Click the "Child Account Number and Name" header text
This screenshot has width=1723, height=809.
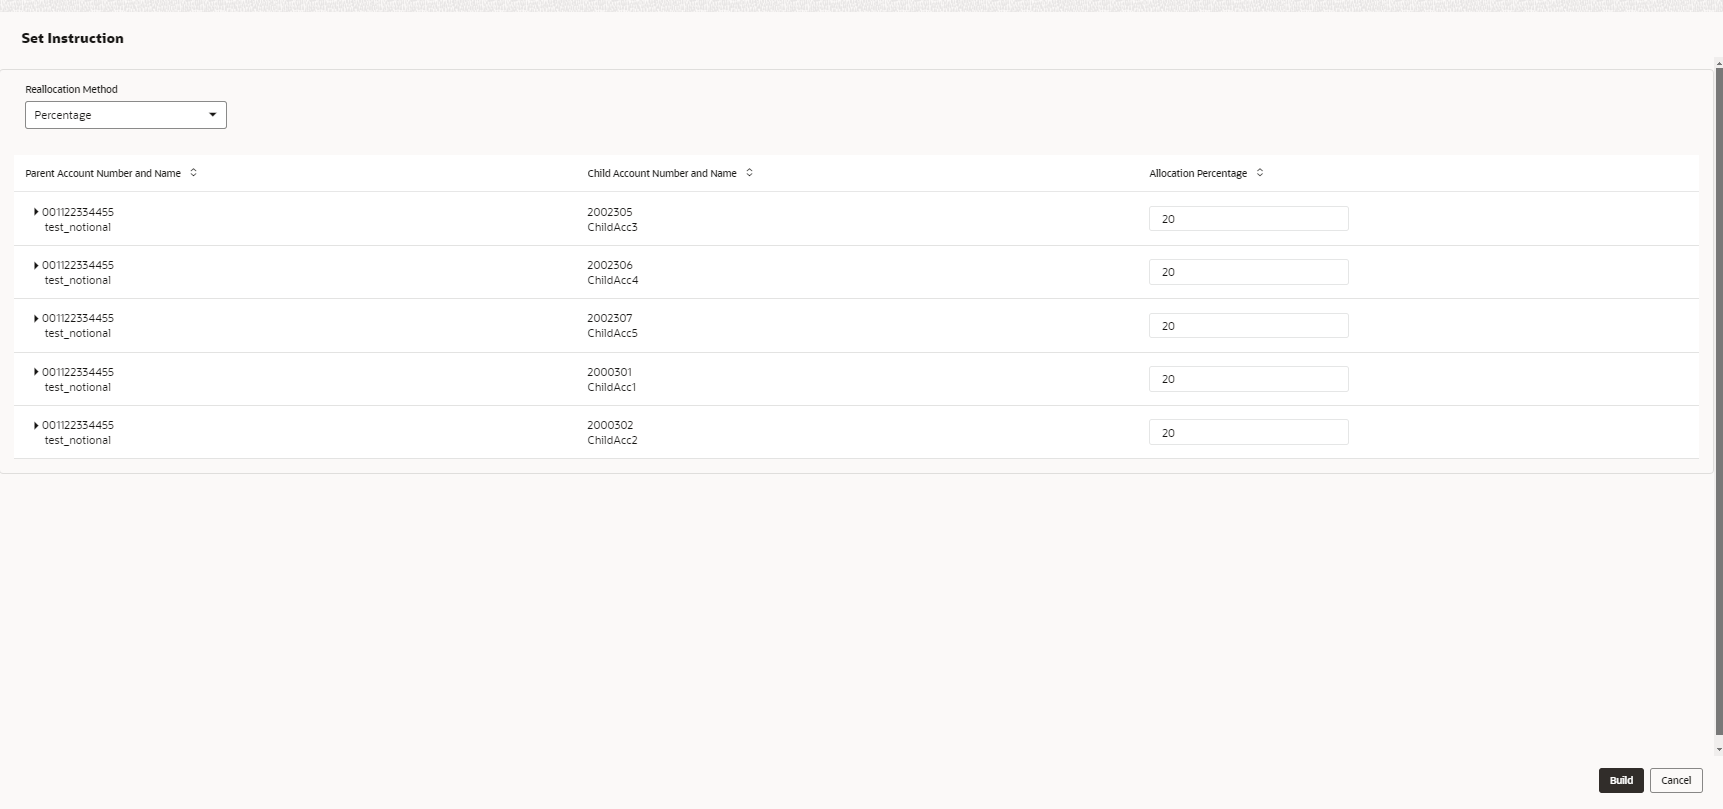(x=662, y=173)
